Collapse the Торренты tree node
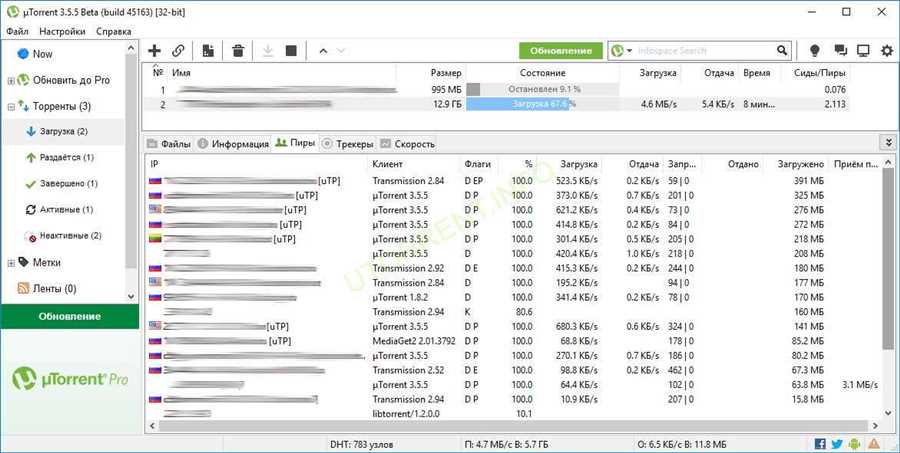Screen dimensions: 900x453 tap(11, 106)
